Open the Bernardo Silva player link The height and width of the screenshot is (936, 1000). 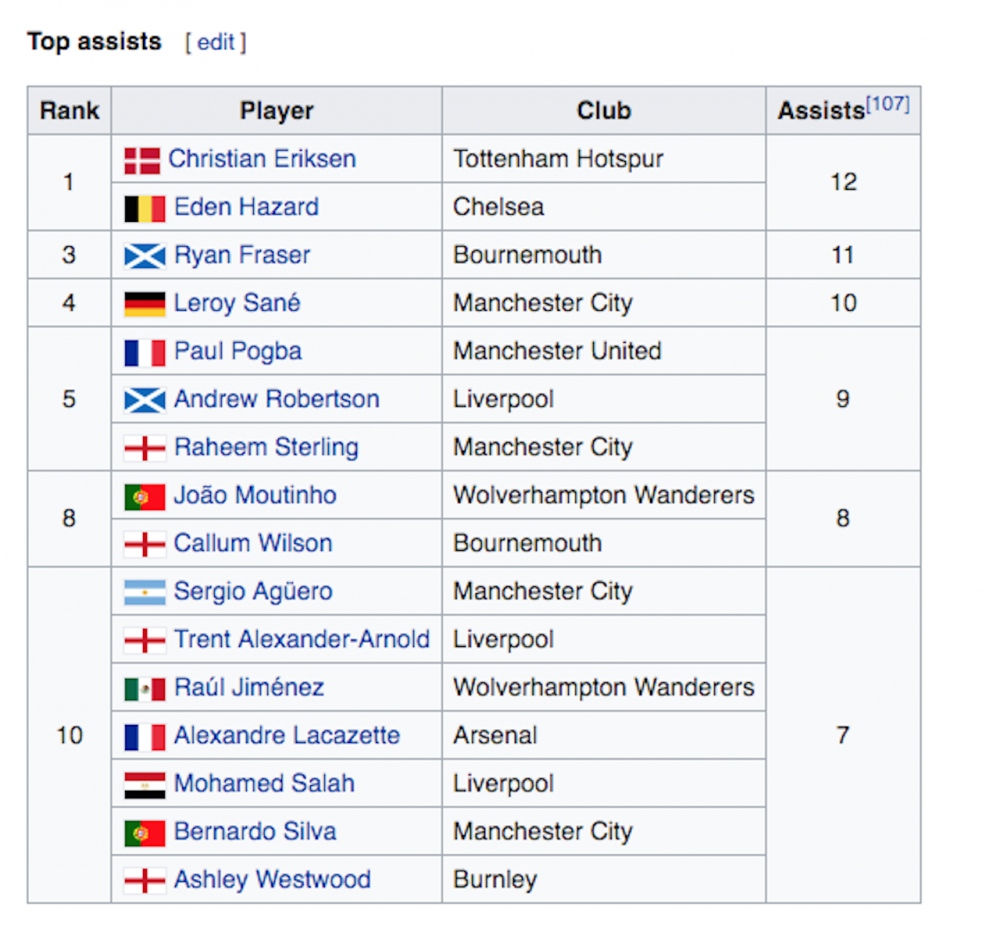click(255, 831)
